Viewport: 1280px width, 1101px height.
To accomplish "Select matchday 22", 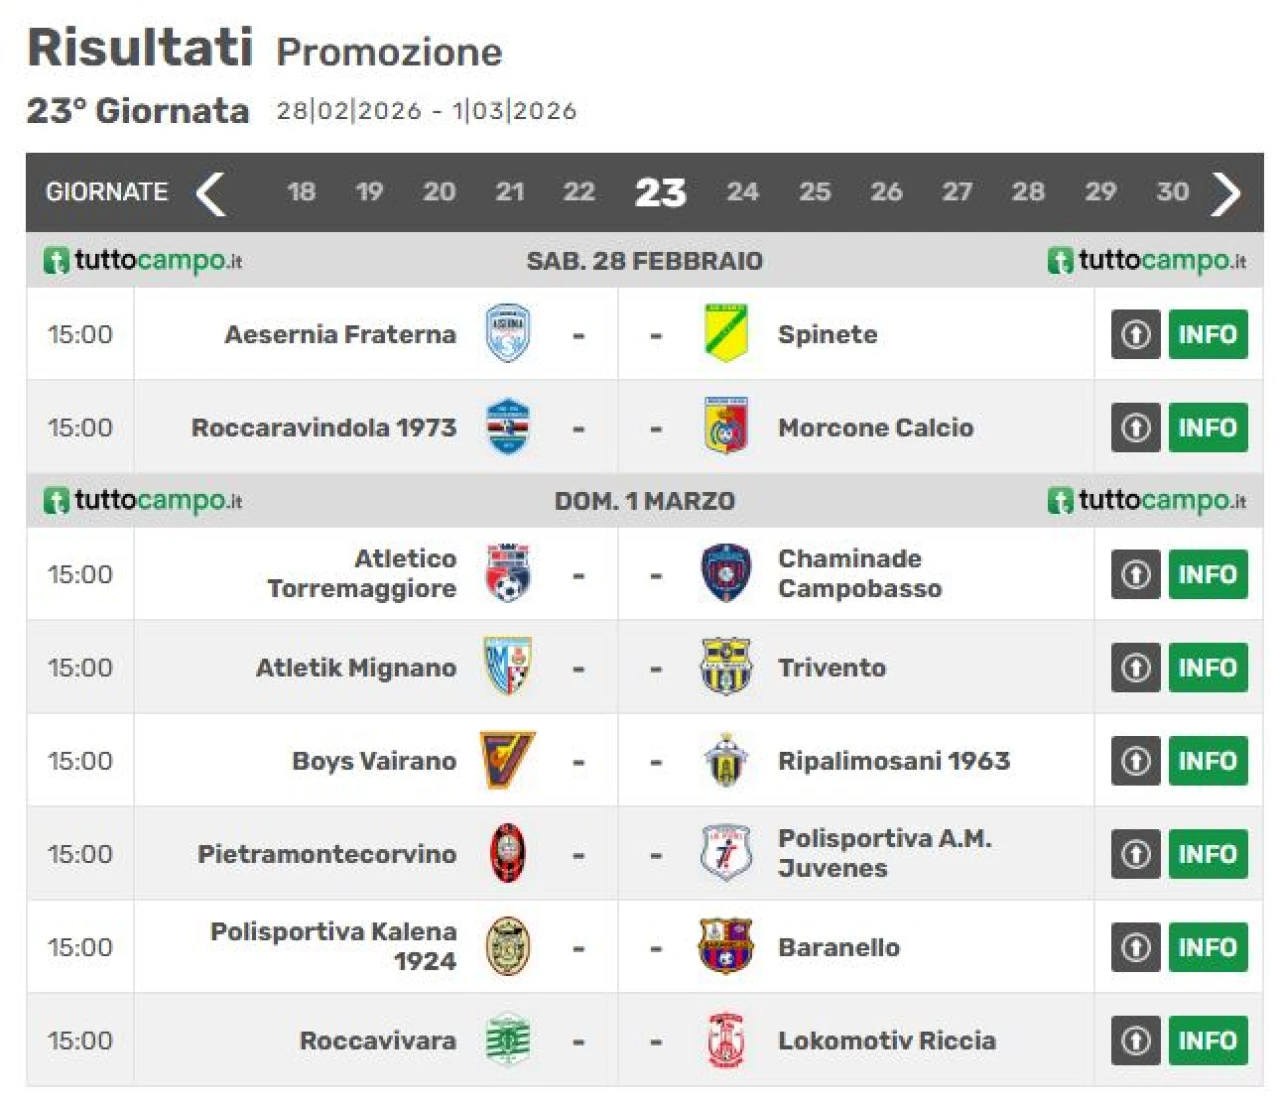I will (x=578, y=192).
